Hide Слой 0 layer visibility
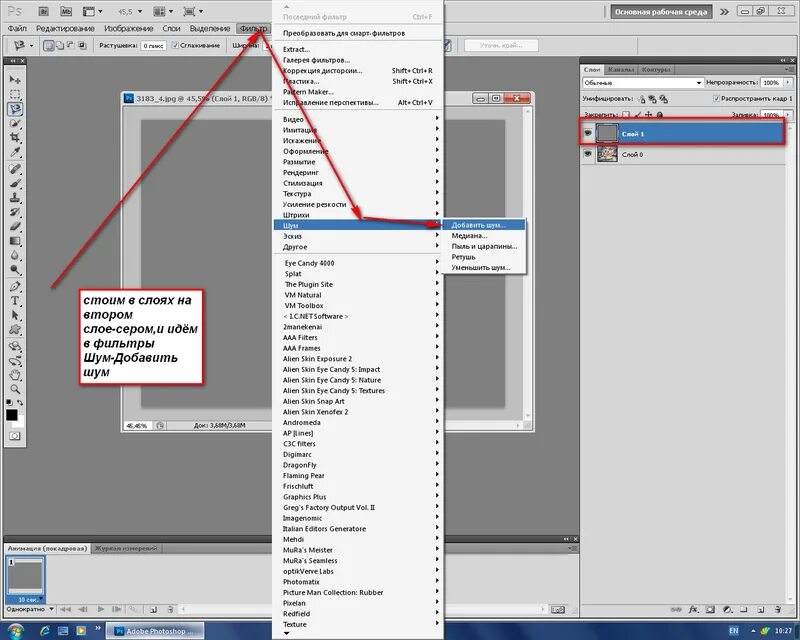Image resolution: width=800 pixels, height=640 pixels. 588,154
